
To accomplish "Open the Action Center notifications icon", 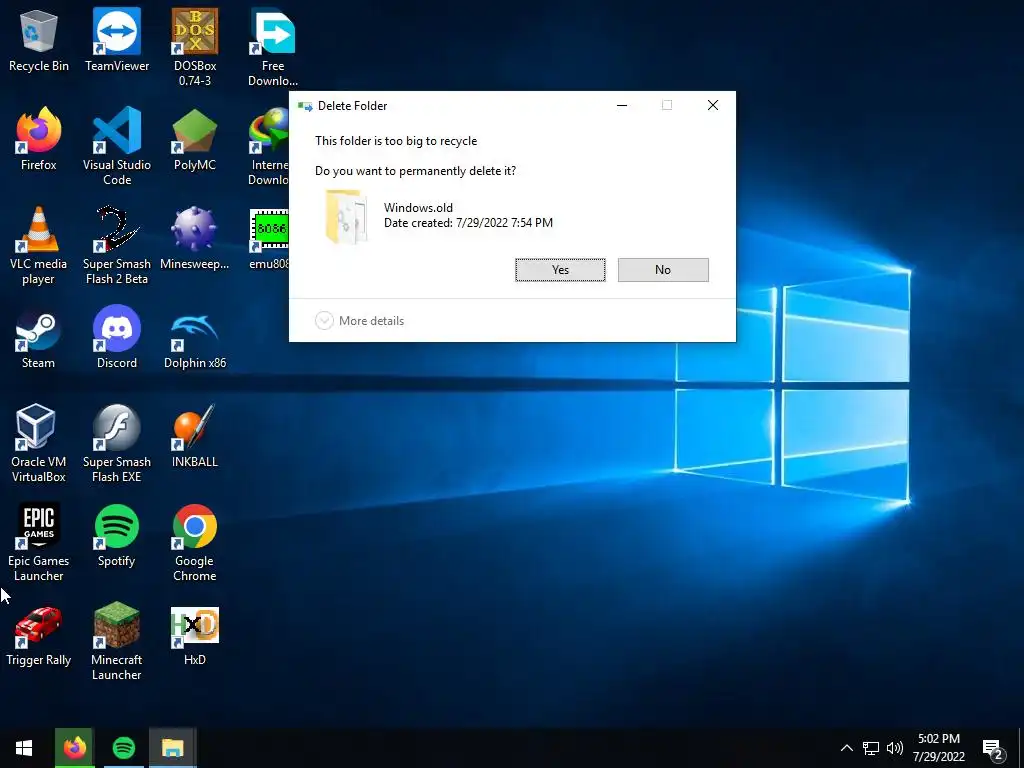I will (993, 748).
